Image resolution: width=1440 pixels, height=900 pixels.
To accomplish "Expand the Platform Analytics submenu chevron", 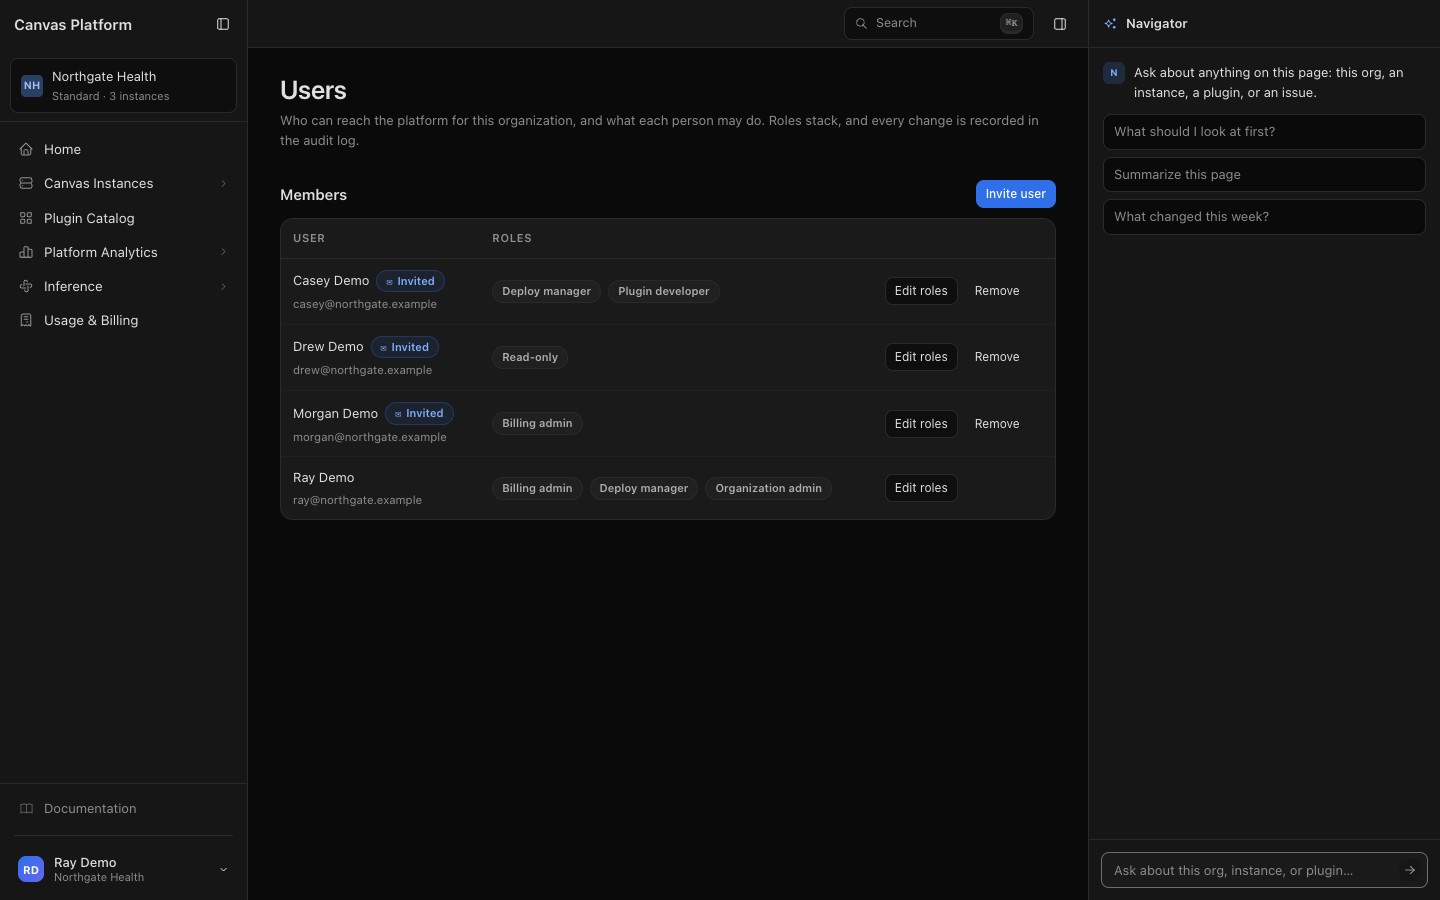I will coord(223,252).
